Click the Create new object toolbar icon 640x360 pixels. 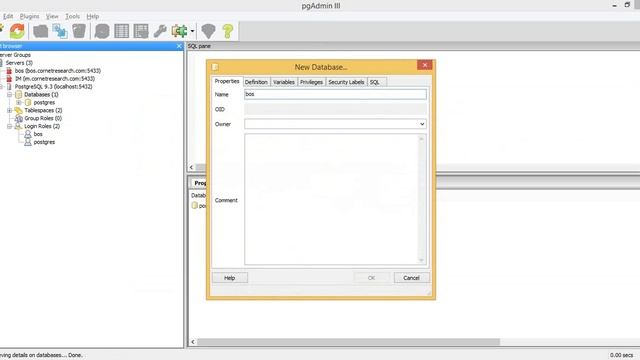(x=60, y=31)
